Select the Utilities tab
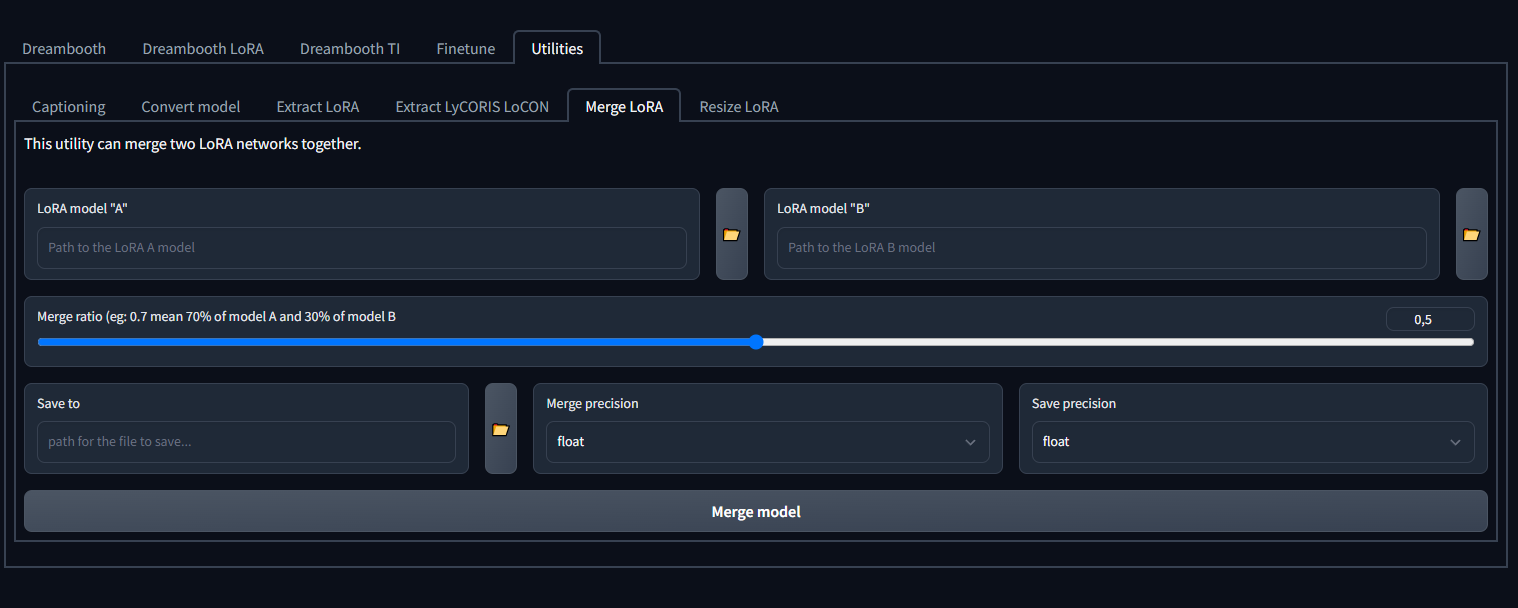1518x608 pixels. click(557, 48)
